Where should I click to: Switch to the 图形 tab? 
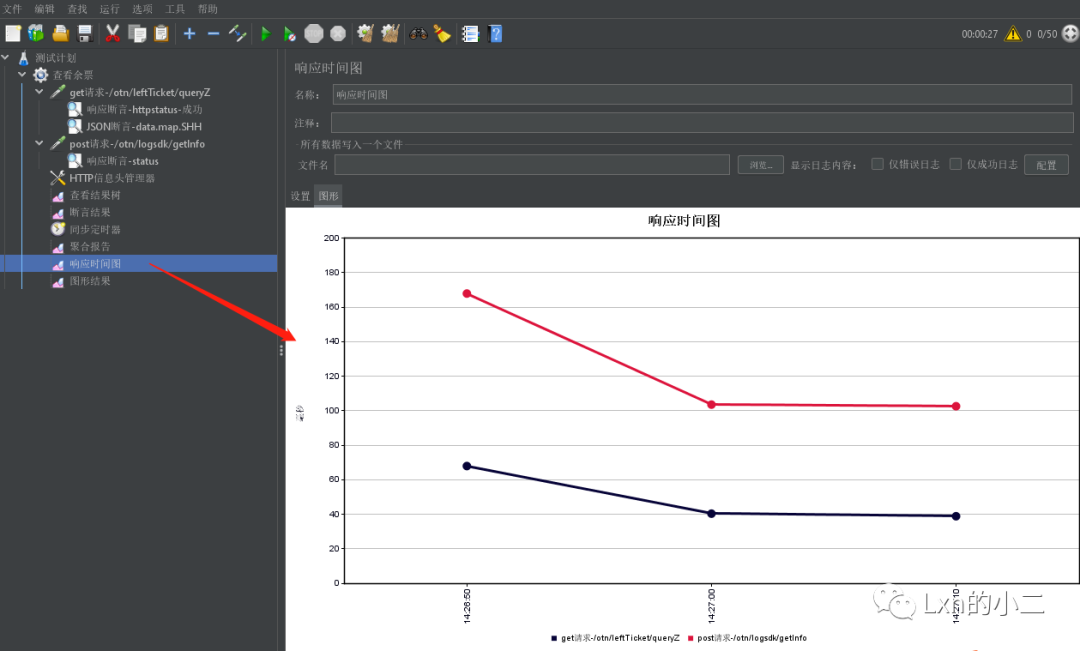point(329,196)
